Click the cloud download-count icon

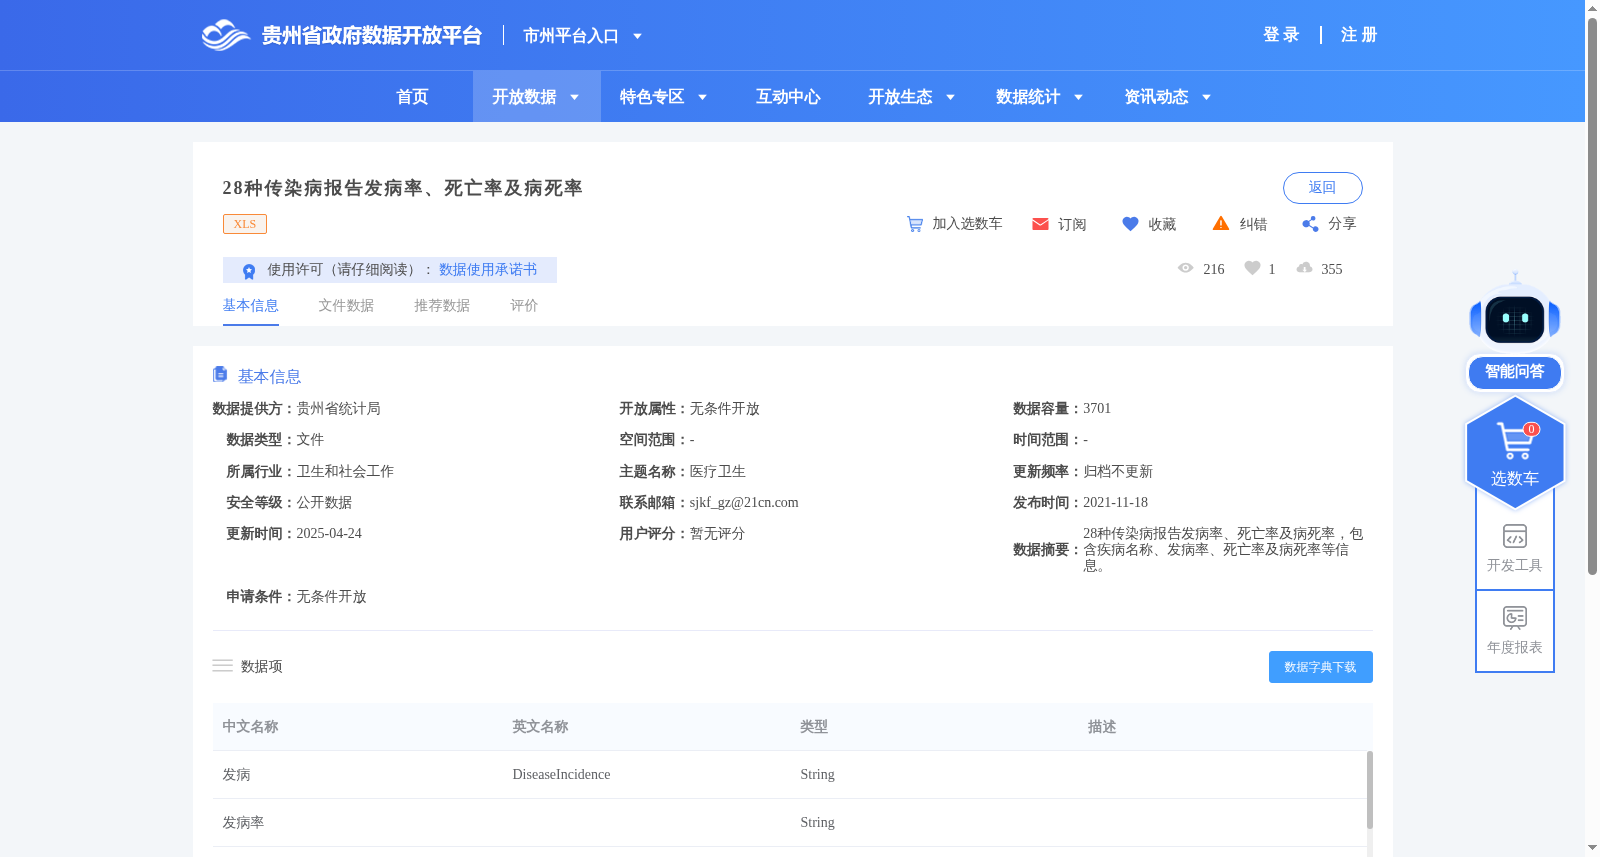coord(1304,268)
